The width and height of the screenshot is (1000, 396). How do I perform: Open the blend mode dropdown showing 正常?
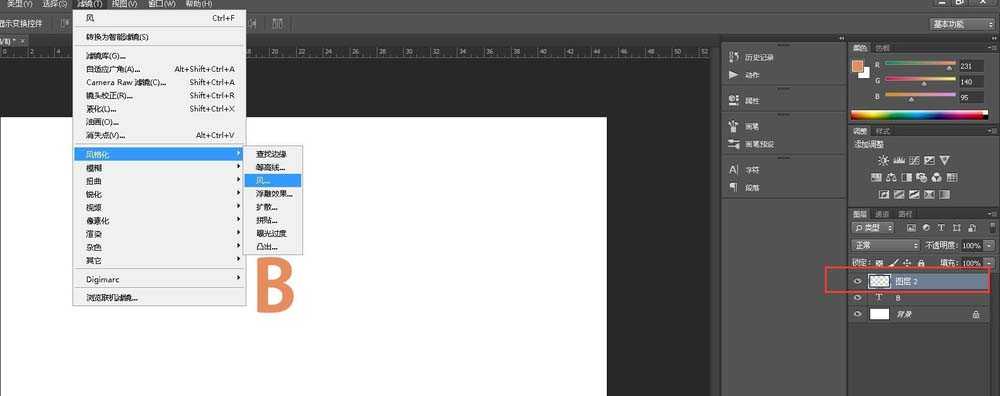(x=886, y=246)
